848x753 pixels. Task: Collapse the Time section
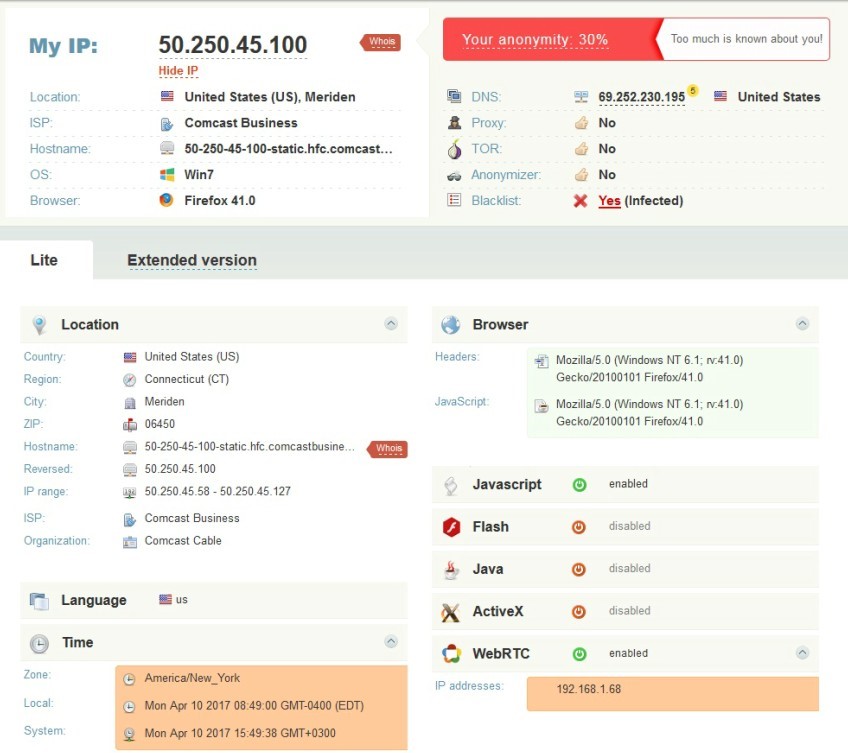pyautogui.click(x=391, y=642)
